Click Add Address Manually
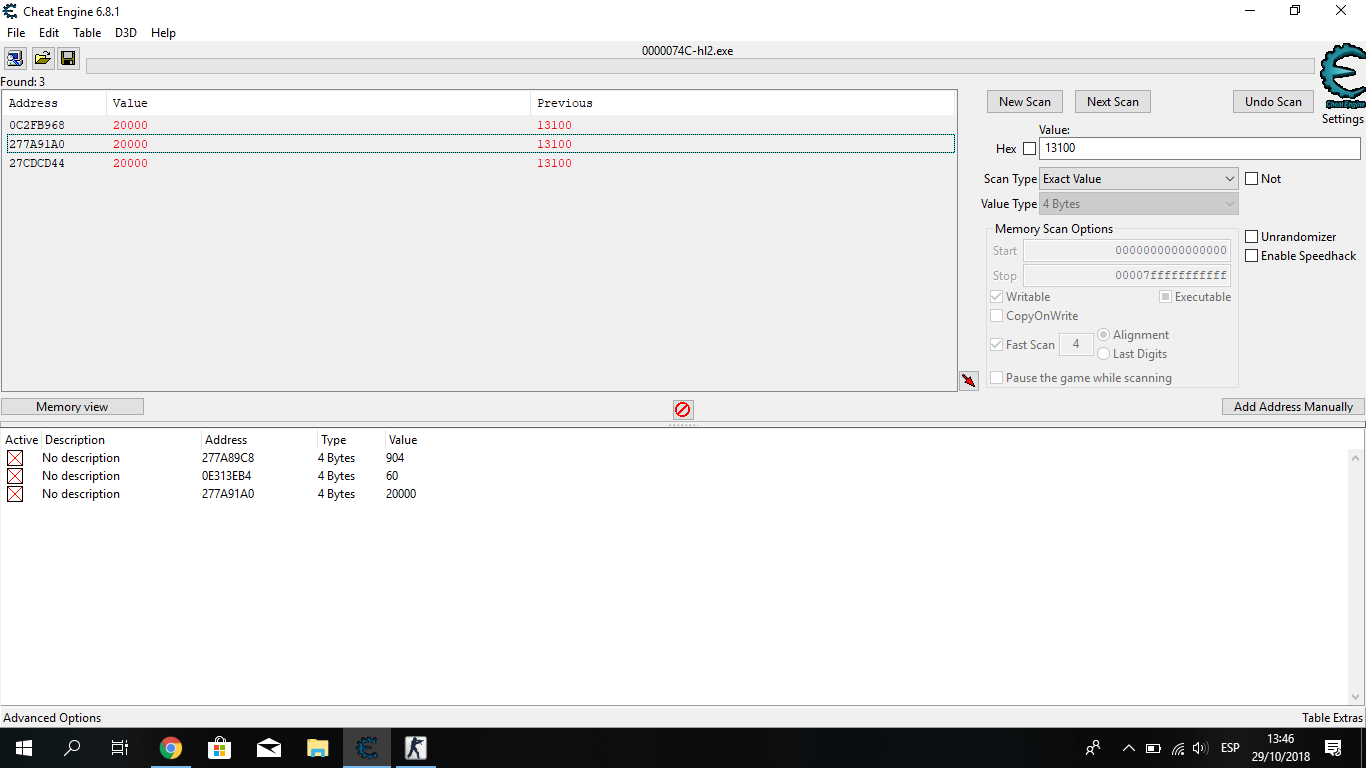Viewport: 1366px width, 768px height. (1293, 407)
